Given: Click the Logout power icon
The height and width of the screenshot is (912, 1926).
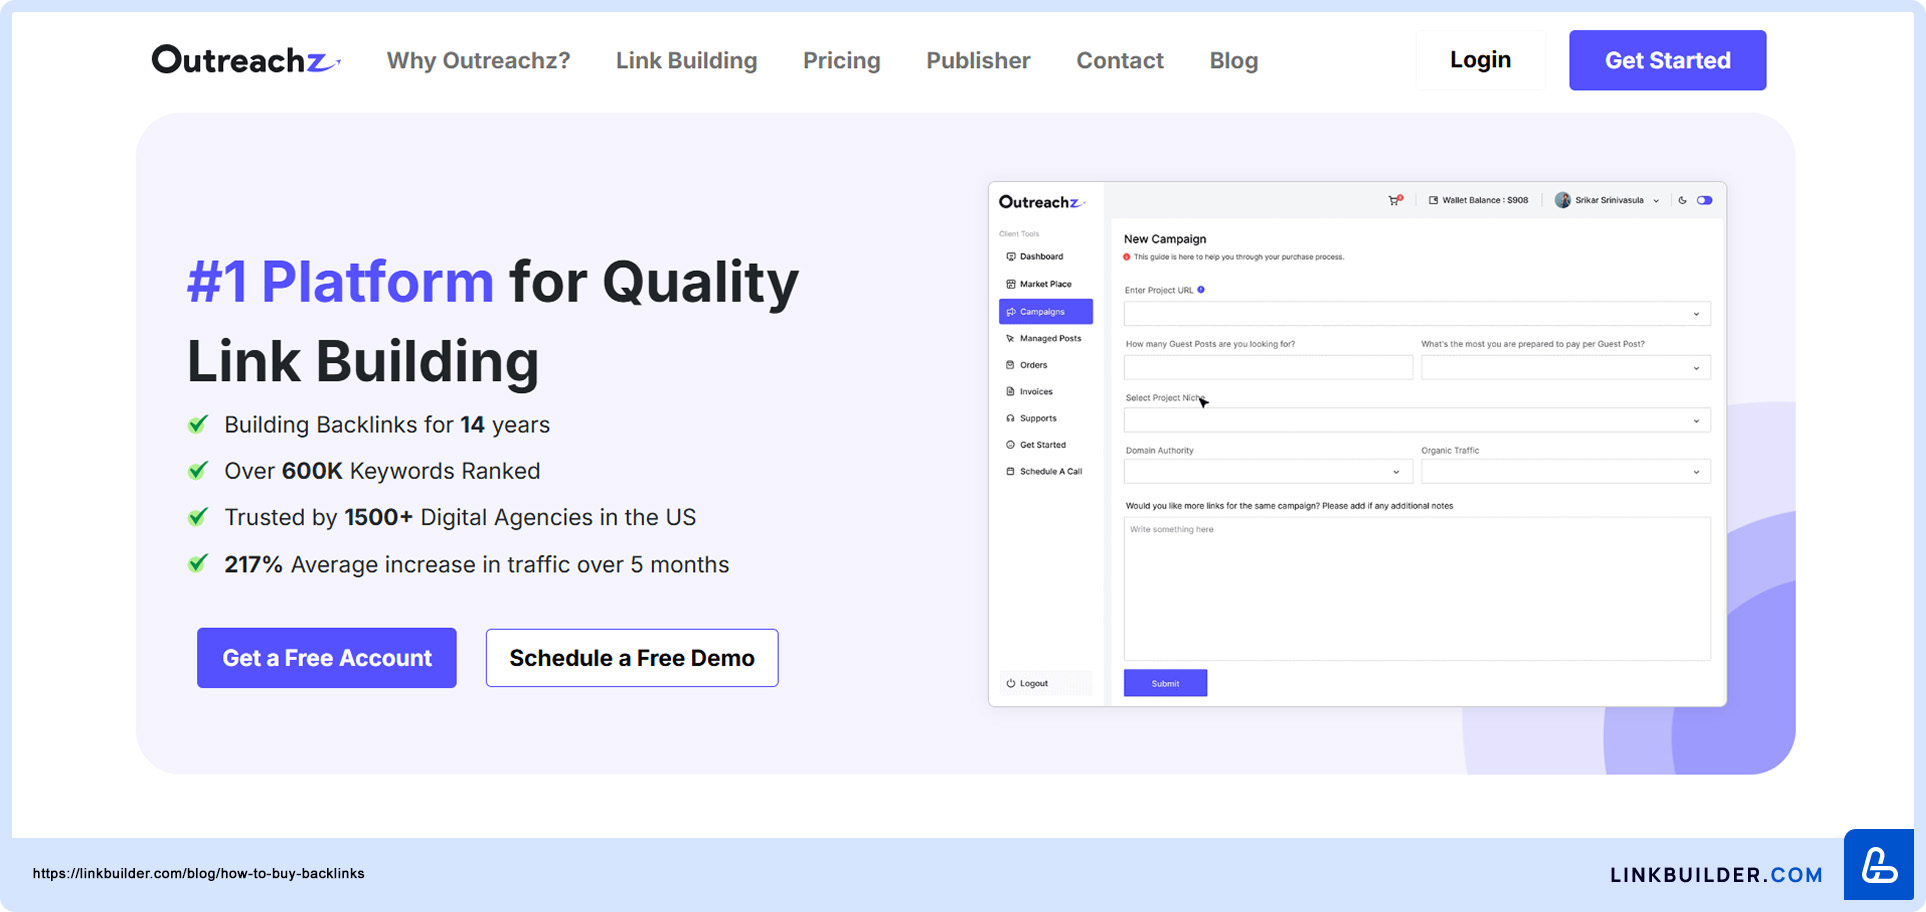Looking at the screenshot, I should 1010,684.
